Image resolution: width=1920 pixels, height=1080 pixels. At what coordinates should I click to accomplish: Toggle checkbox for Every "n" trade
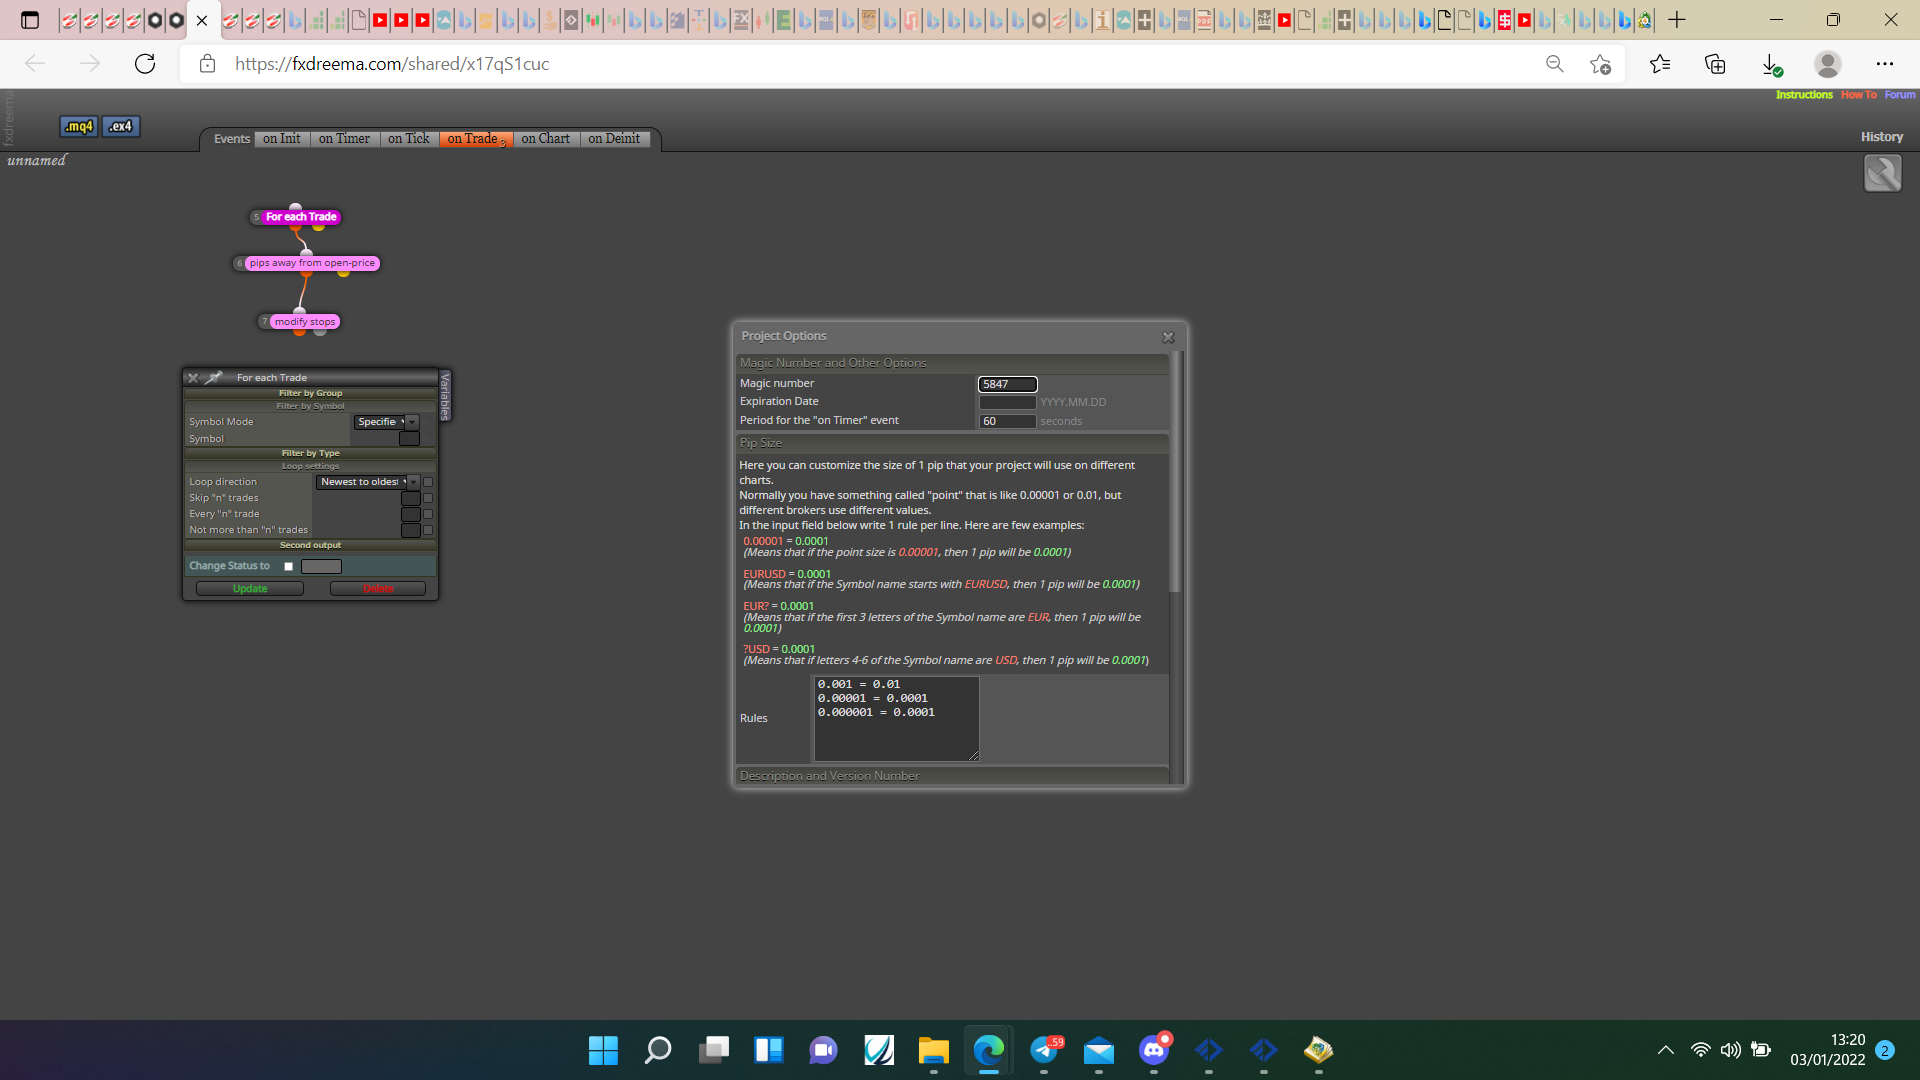coord(428,514)
